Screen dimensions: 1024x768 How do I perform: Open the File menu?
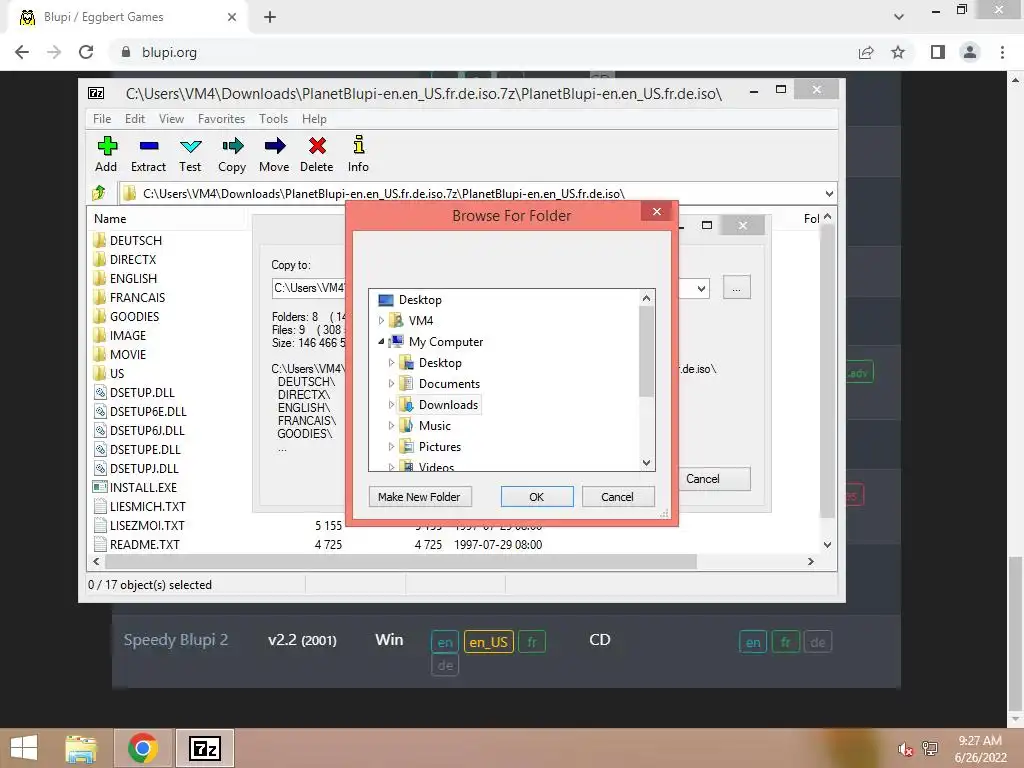pyautogui.click(x=102, y=119)
